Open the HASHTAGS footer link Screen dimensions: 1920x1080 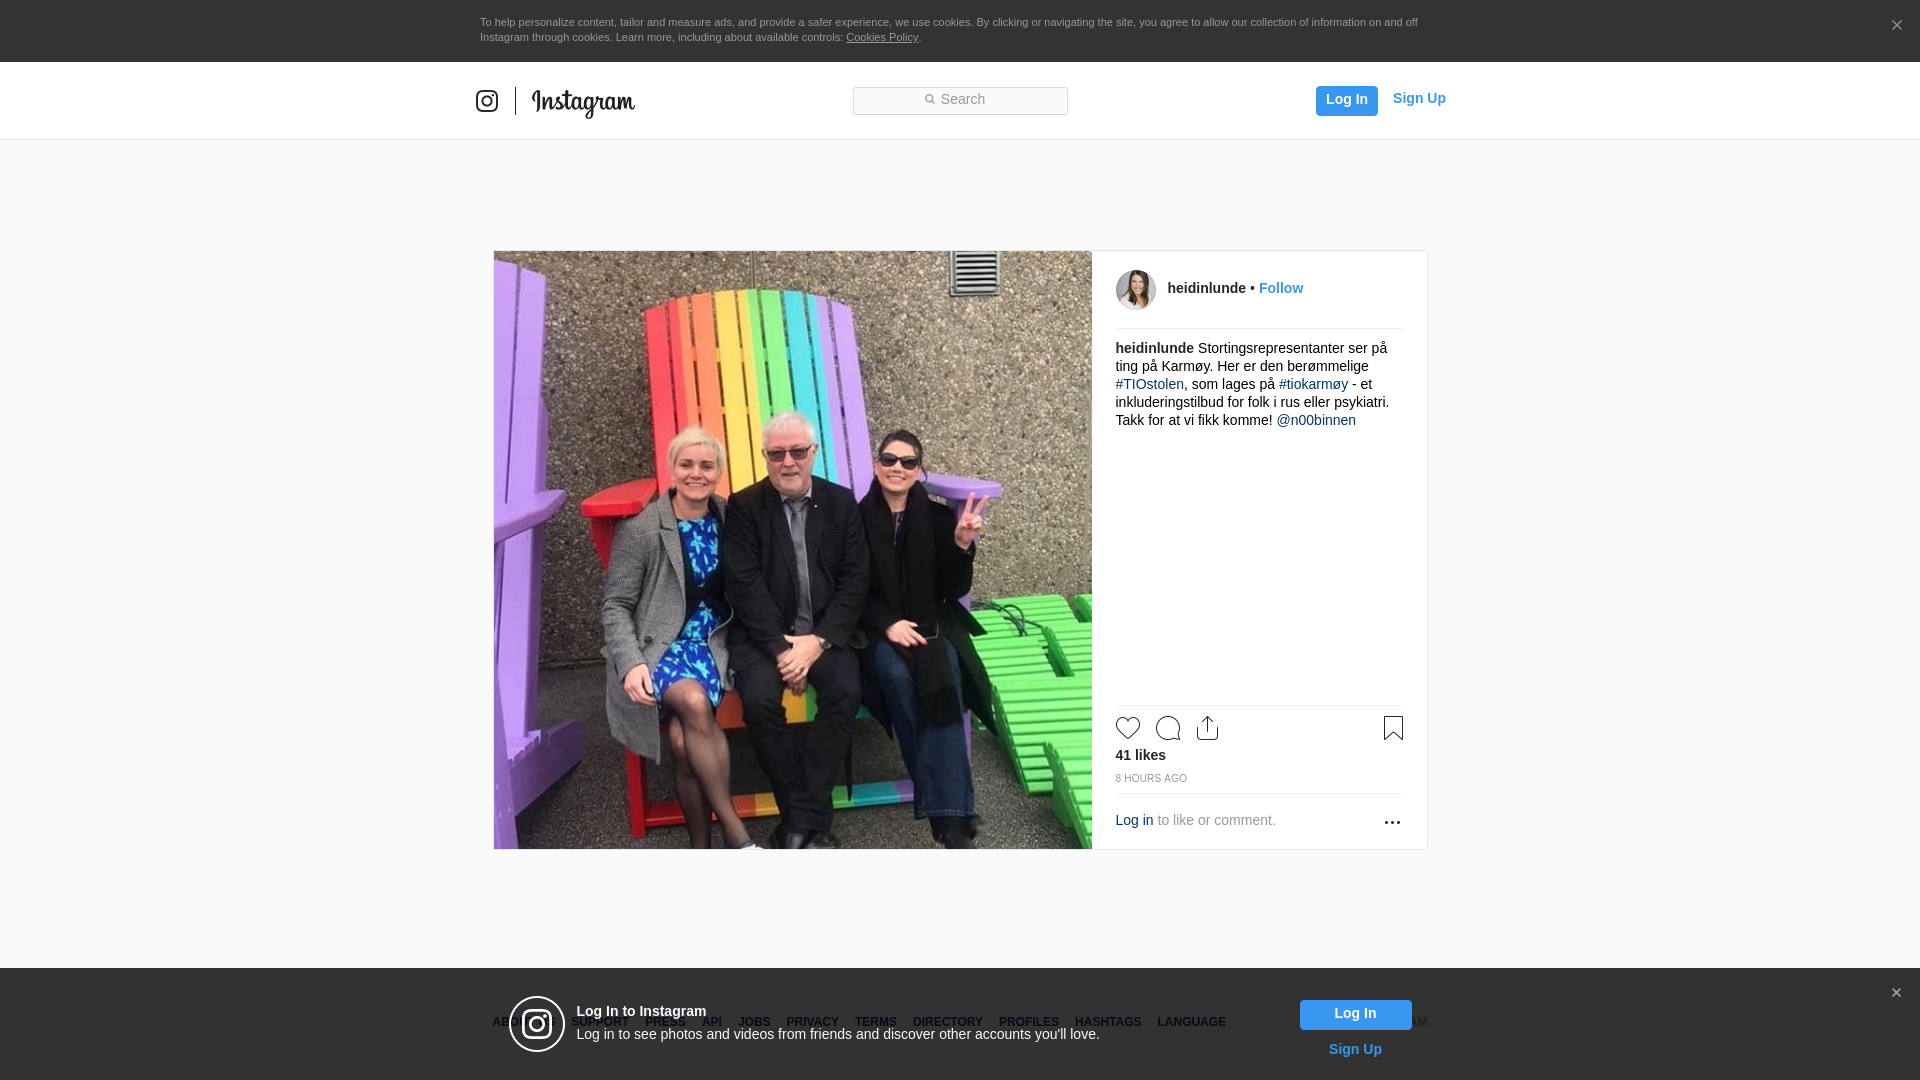pos(1107,1022)
